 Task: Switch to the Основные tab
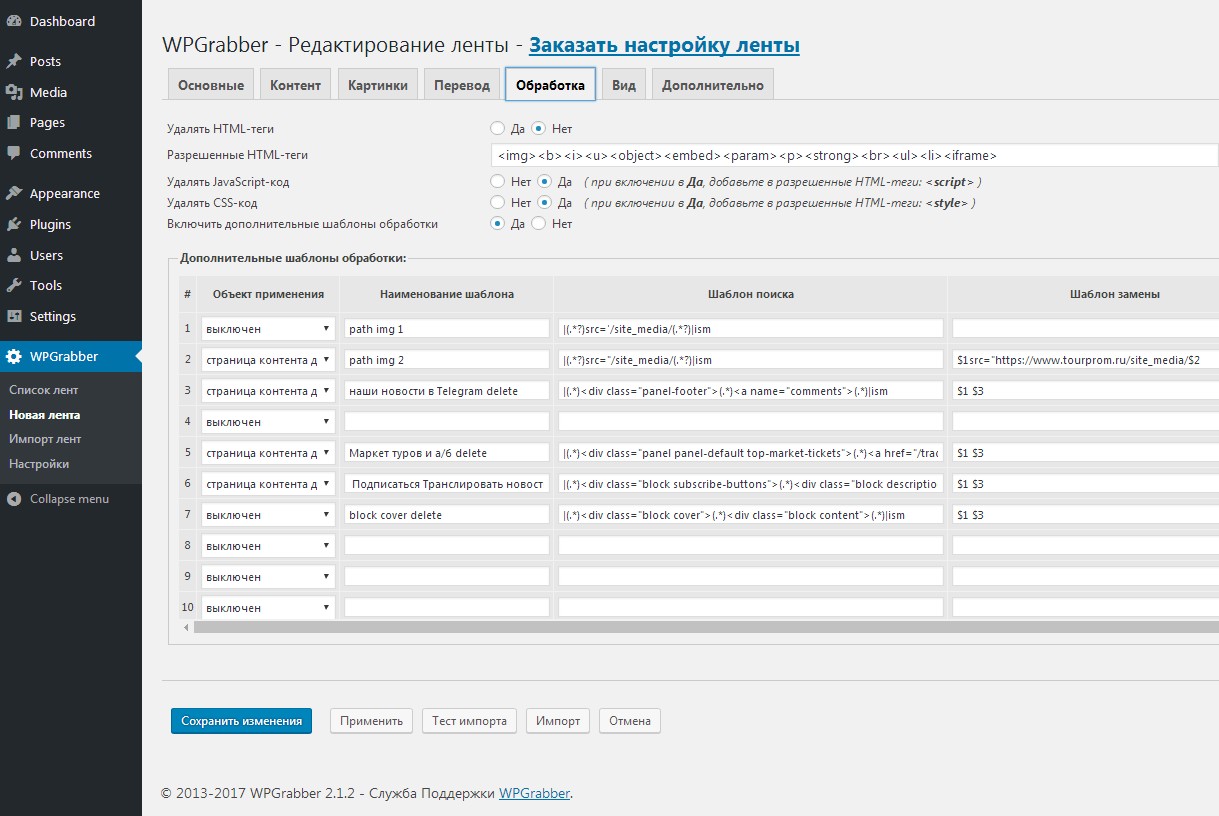211,85
